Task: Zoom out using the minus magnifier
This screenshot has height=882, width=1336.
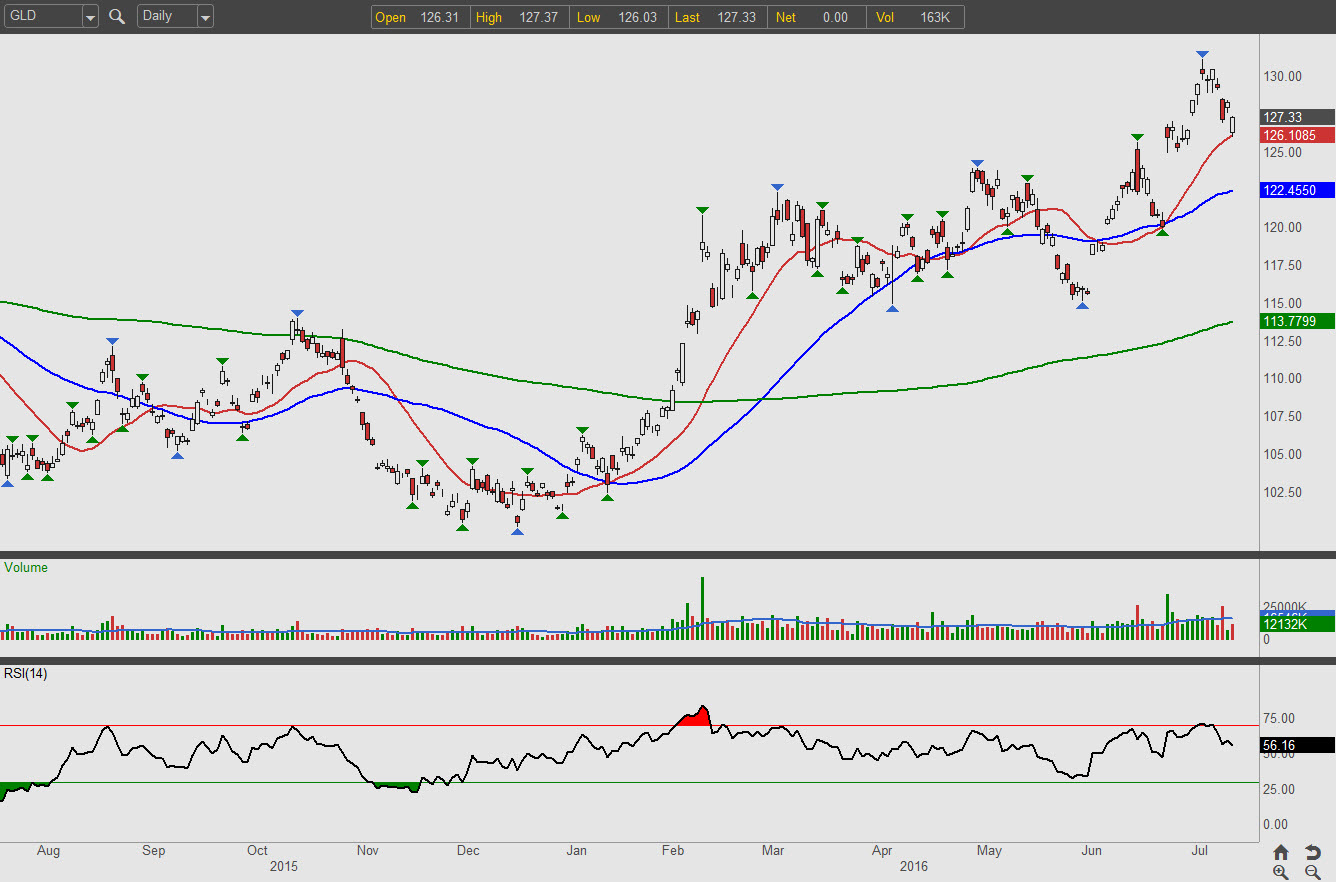Action: (x=1313, y=872)
